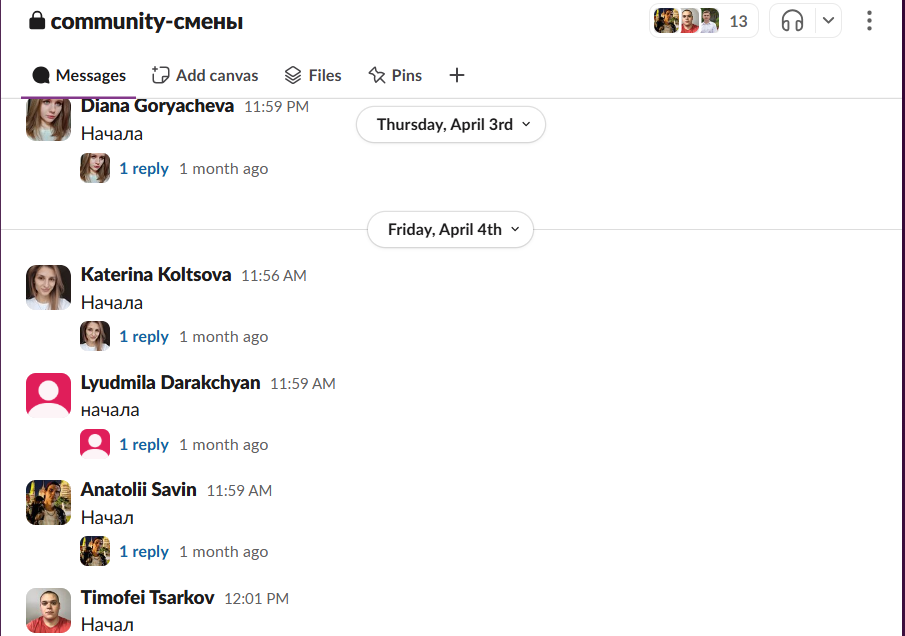Click Lyudmila Darakchyan's default pink avatar
The height and width of the screenshot is (636, 905).
coord(48,395)
